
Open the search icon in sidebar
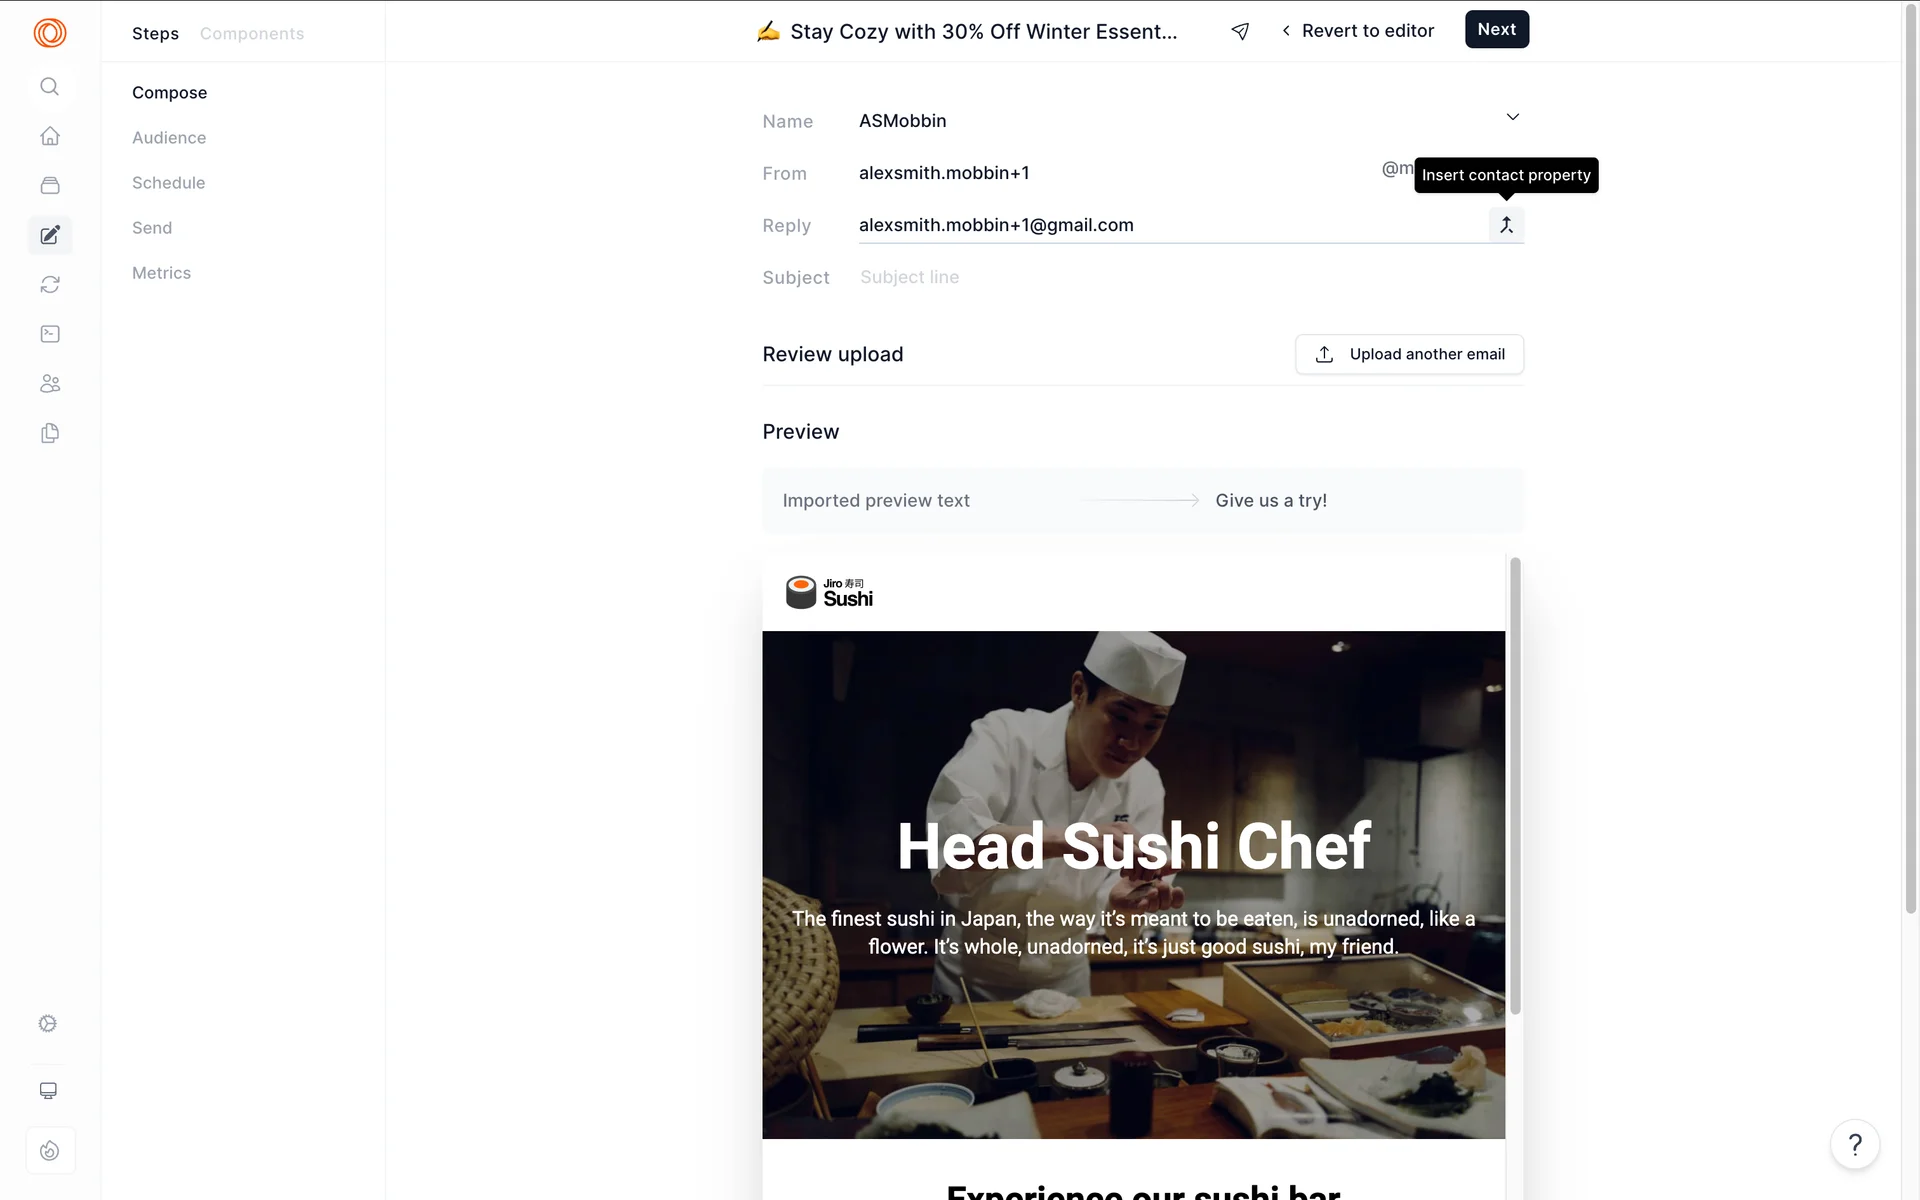(49, 86)
